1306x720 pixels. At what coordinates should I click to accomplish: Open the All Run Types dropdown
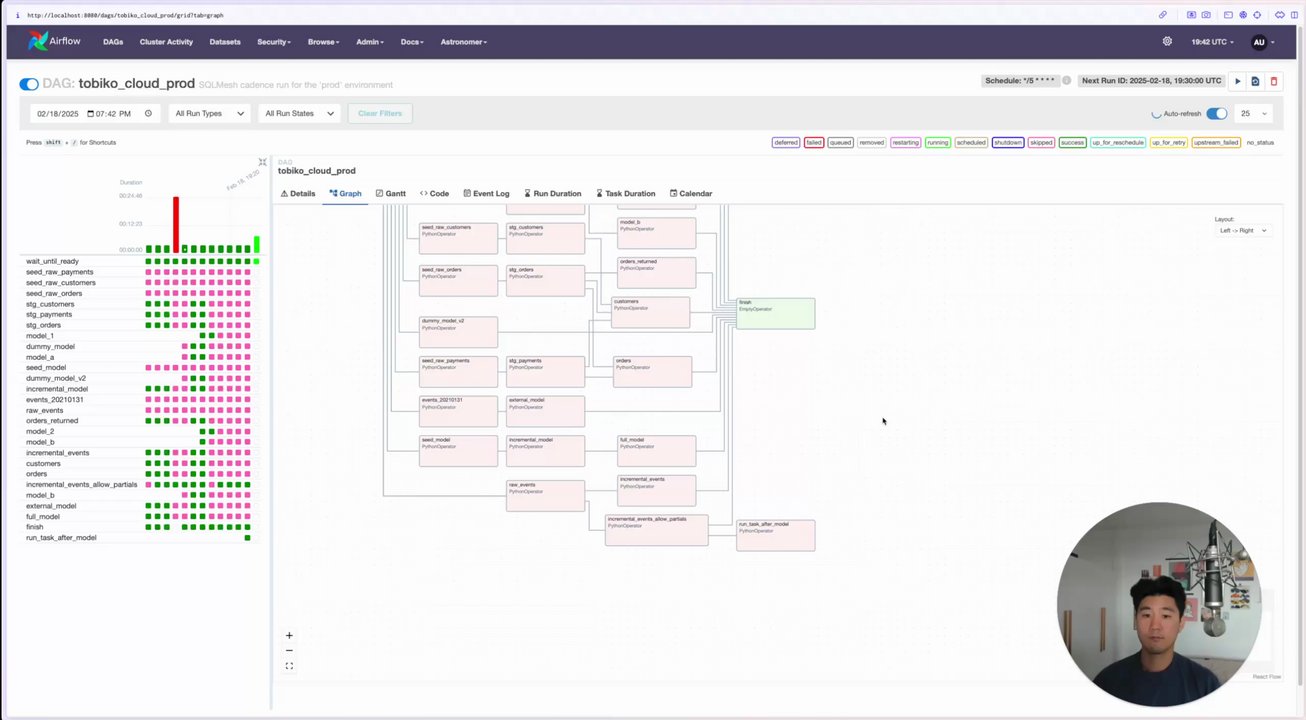point(209,113)
